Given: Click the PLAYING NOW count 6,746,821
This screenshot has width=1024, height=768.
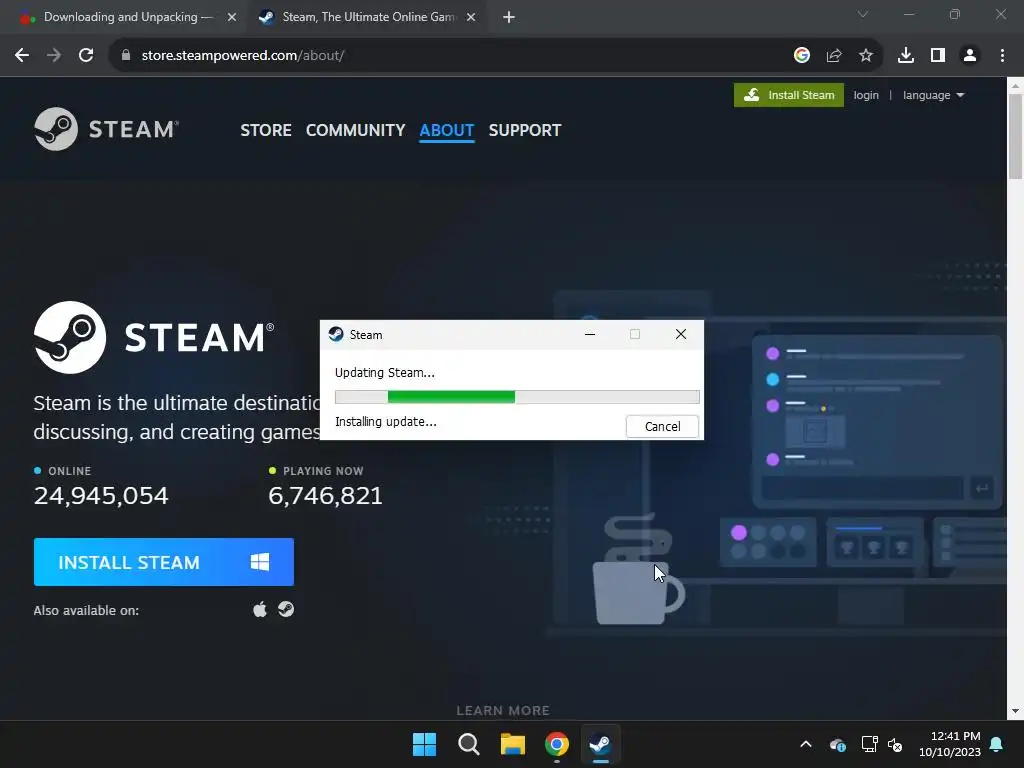Looking at the screenshot, I should (x=325, y=496).
